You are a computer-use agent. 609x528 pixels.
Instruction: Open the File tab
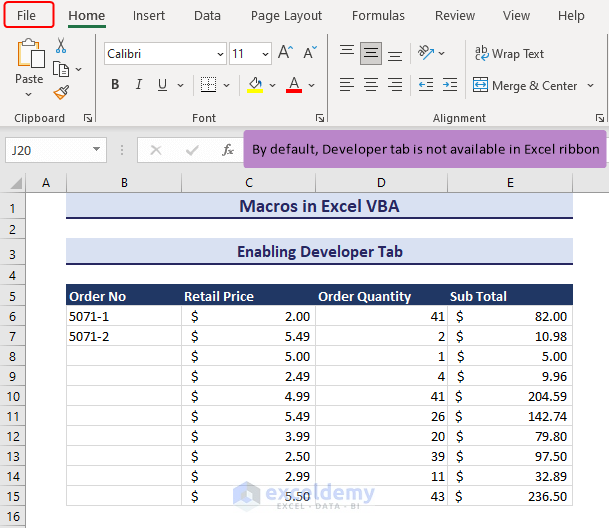26,15
